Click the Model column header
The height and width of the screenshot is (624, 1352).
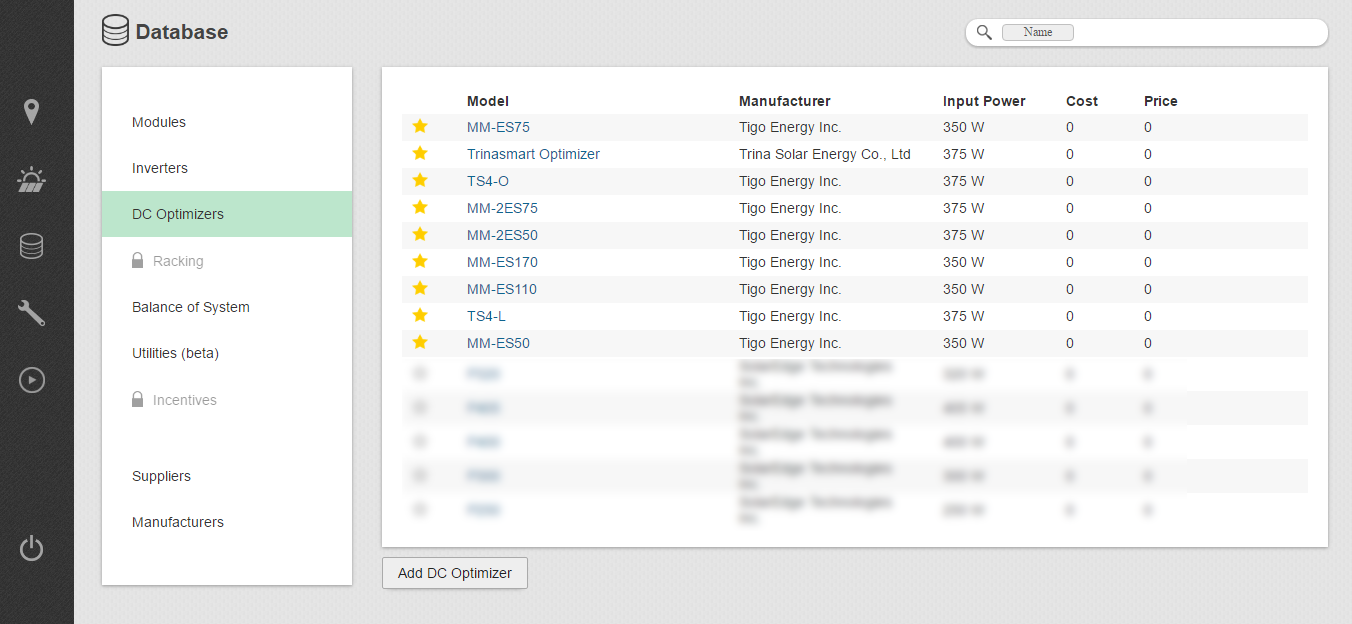[x=488, y=101]
